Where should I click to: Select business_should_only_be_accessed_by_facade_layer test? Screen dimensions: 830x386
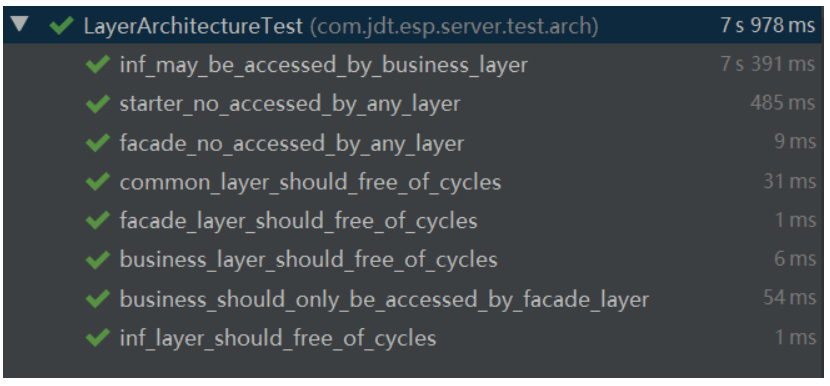(x=384, y=299)
